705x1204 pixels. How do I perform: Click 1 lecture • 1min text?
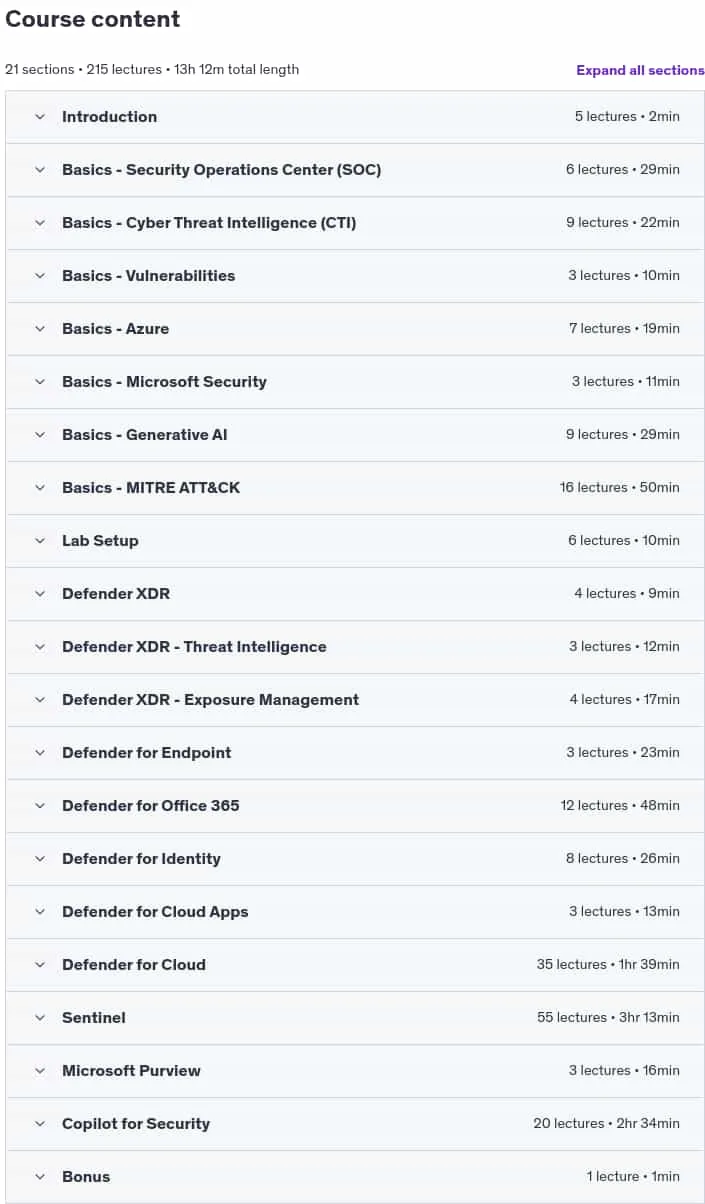633,1177
